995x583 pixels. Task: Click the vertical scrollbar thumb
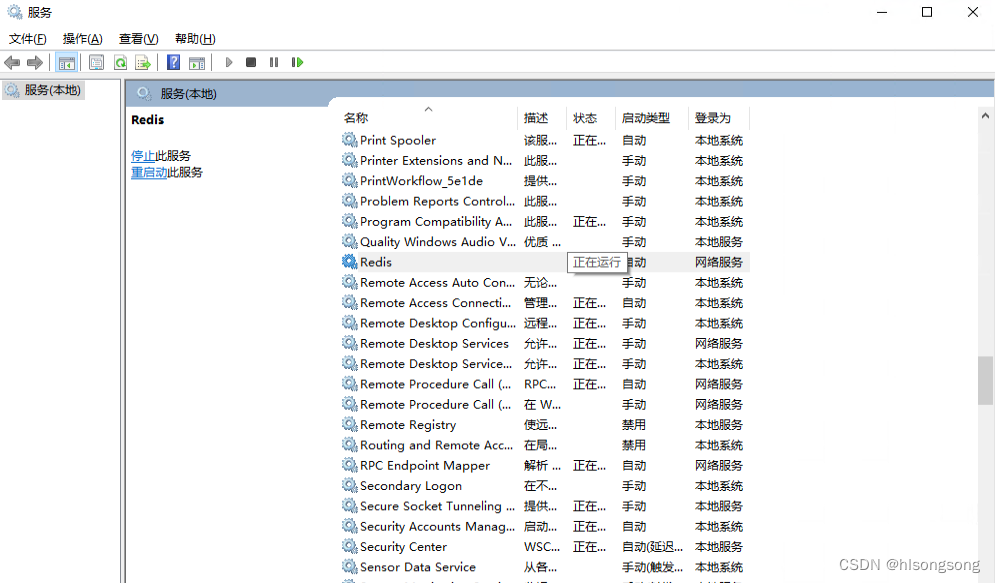[x=985, y=380]
